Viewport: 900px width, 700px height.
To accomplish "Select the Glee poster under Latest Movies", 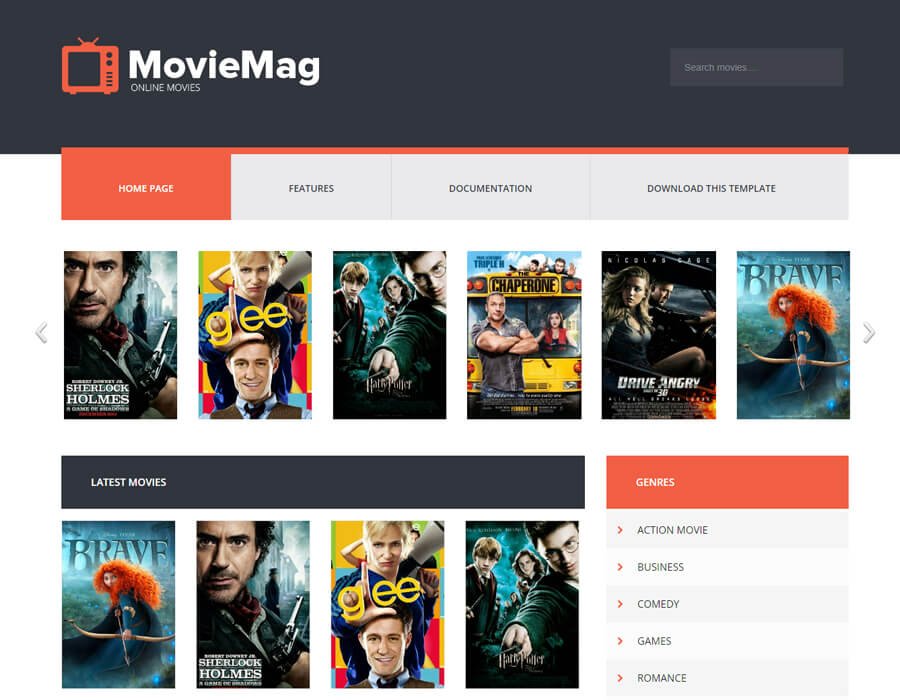I will (x=387, y=604).
